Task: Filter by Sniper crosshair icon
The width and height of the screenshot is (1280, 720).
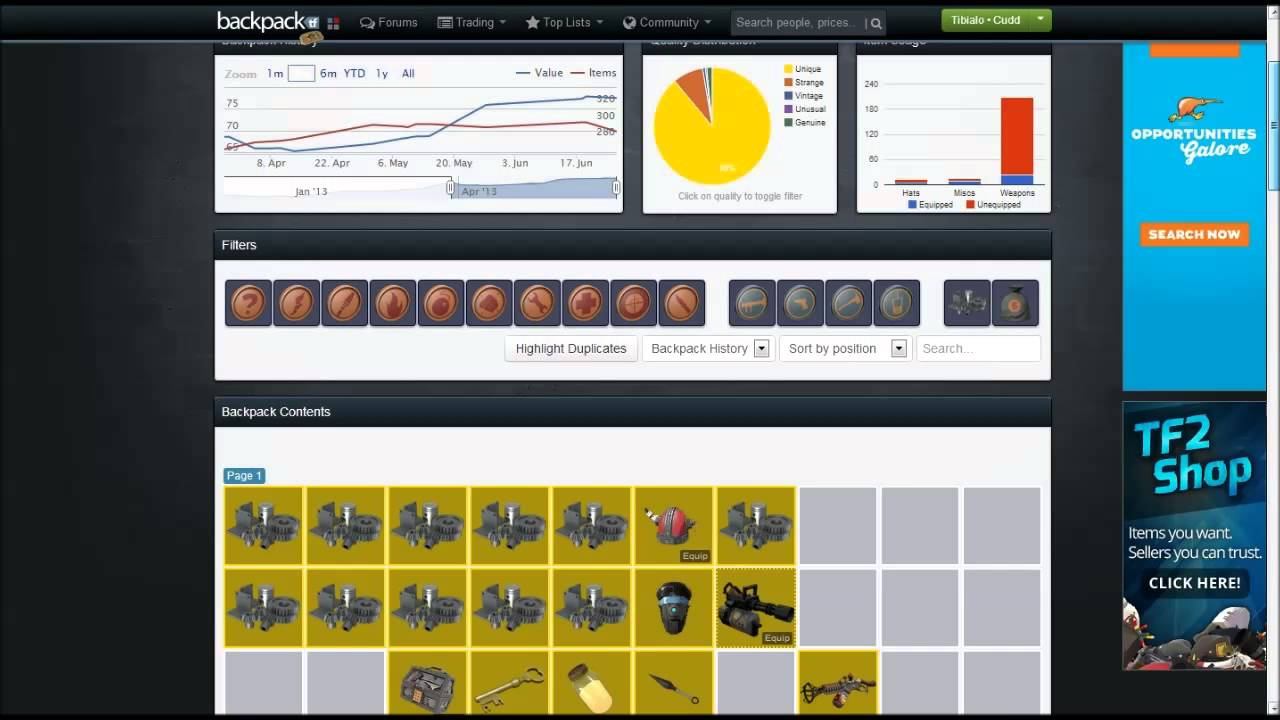Action: [633, 303]
